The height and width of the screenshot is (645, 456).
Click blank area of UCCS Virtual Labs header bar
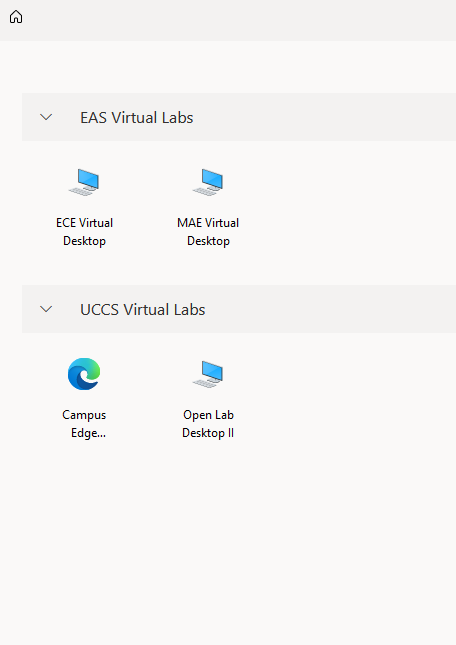[x=329, y=309]
